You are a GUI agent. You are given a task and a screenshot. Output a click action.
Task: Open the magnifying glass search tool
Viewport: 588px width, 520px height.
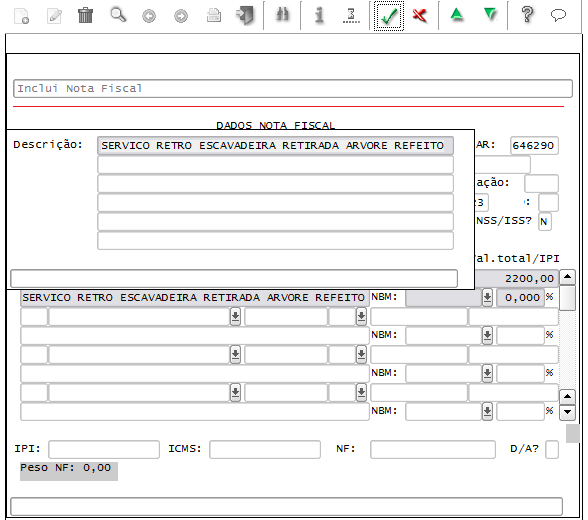[118, 16]
